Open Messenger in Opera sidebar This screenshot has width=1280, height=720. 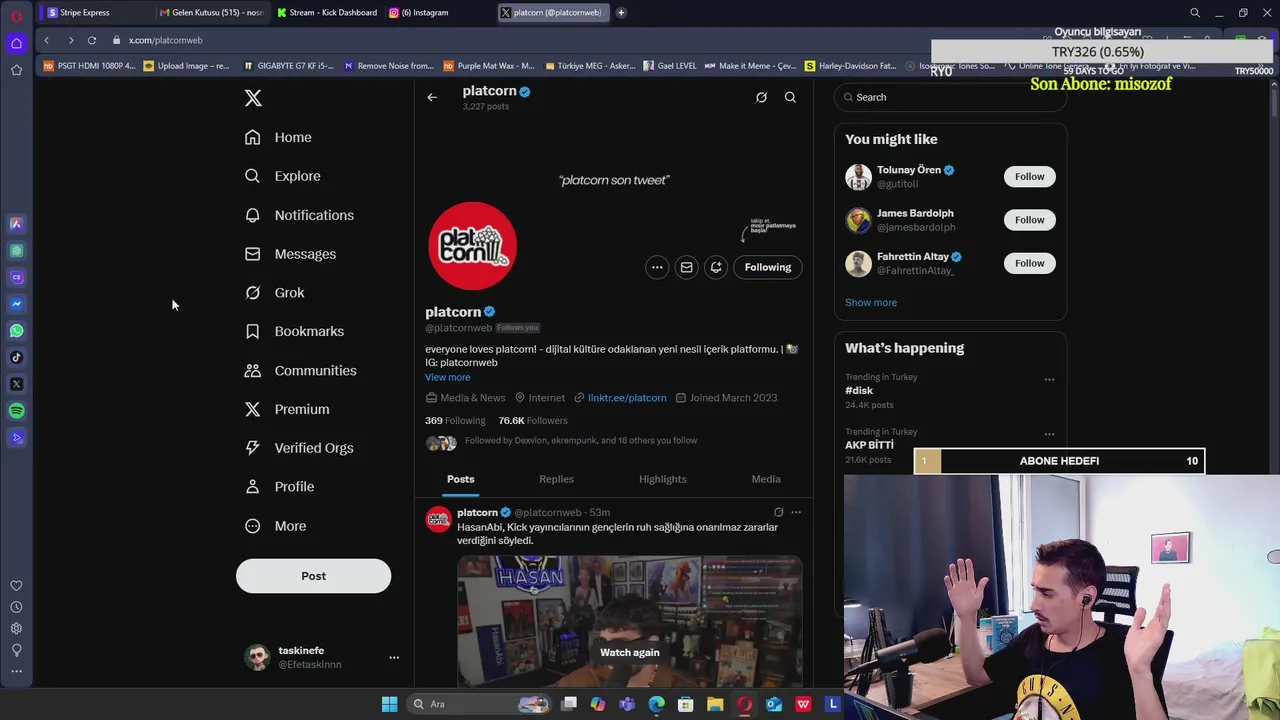tap(16, 304)
